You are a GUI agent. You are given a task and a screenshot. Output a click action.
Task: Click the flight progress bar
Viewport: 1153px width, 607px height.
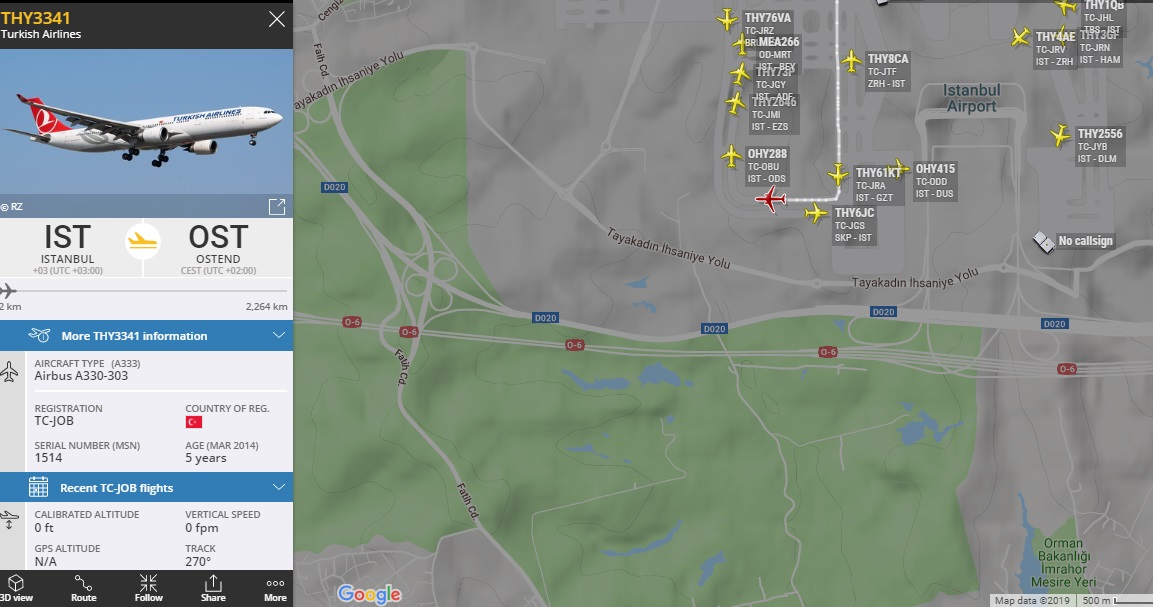146,291
